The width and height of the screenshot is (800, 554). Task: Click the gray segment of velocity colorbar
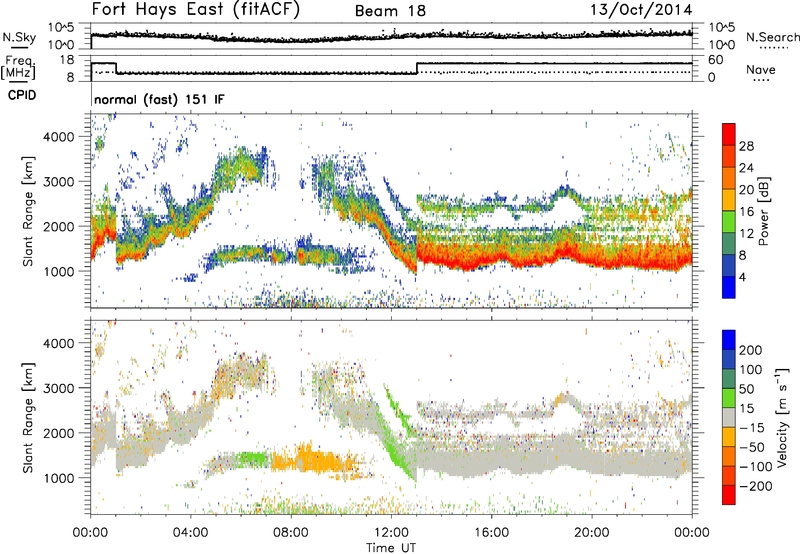click(x=729, y=417)
